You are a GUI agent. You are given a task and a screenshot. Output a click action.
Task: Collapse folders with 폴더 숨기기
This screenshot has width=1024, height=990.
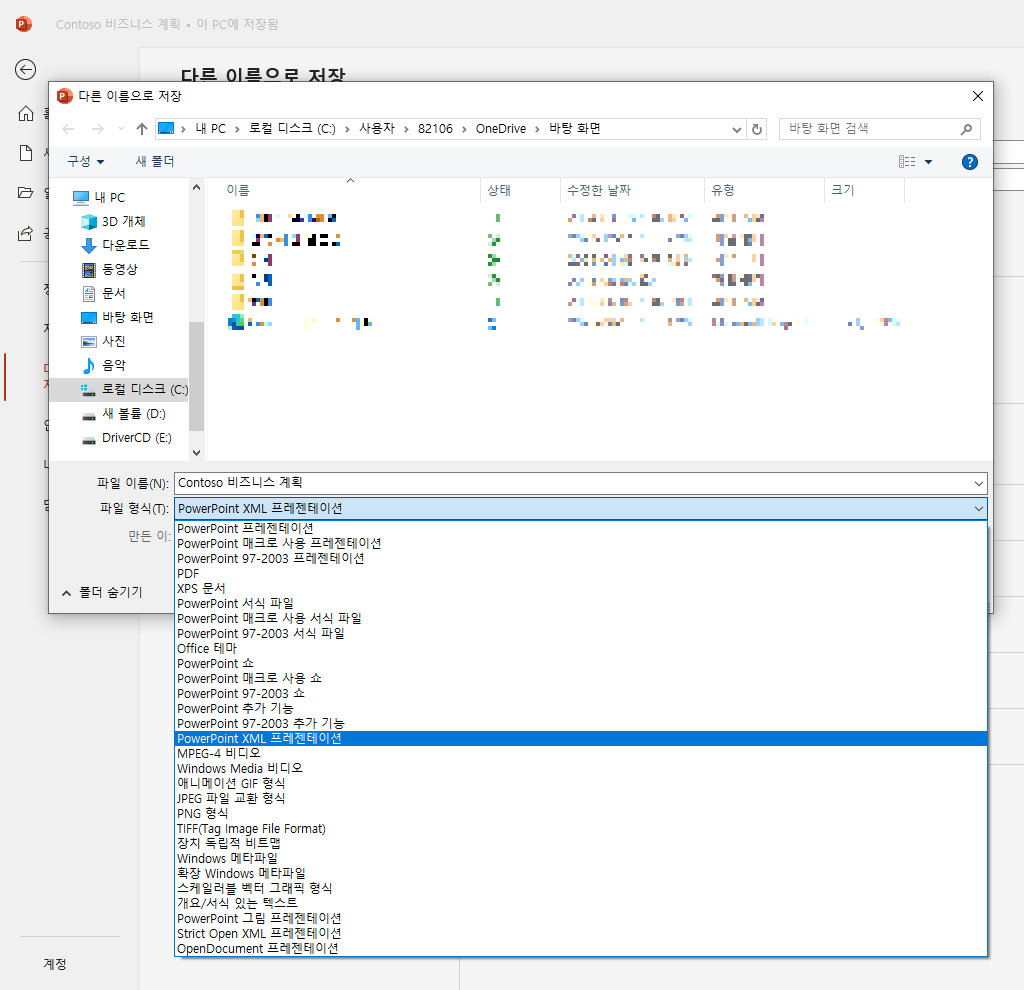[x=102, y=592]
